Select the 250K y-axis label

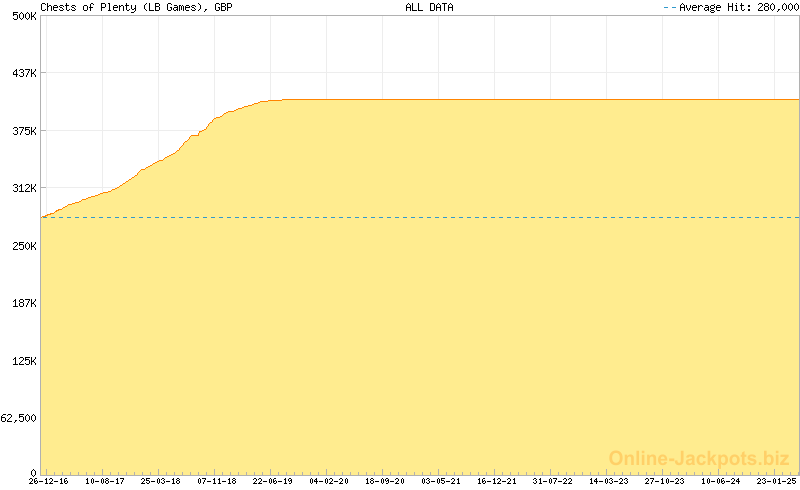[x=24, y=246]
